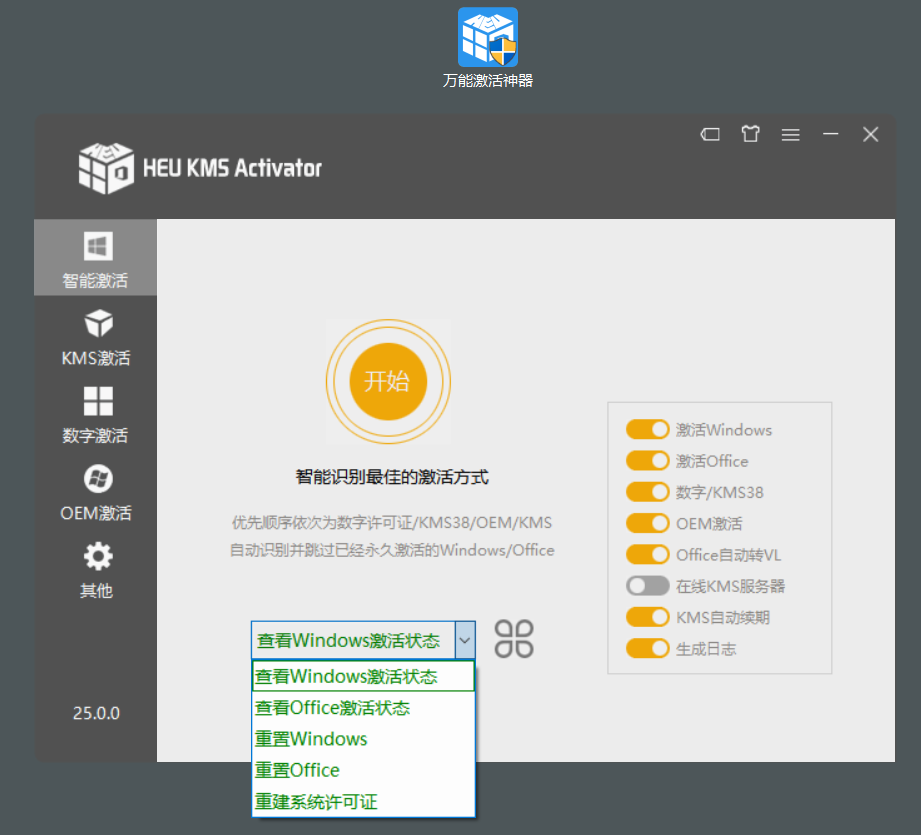
Task: Choose 查看Office激活状态 from the dropdown list
Action: pos(363,708)
